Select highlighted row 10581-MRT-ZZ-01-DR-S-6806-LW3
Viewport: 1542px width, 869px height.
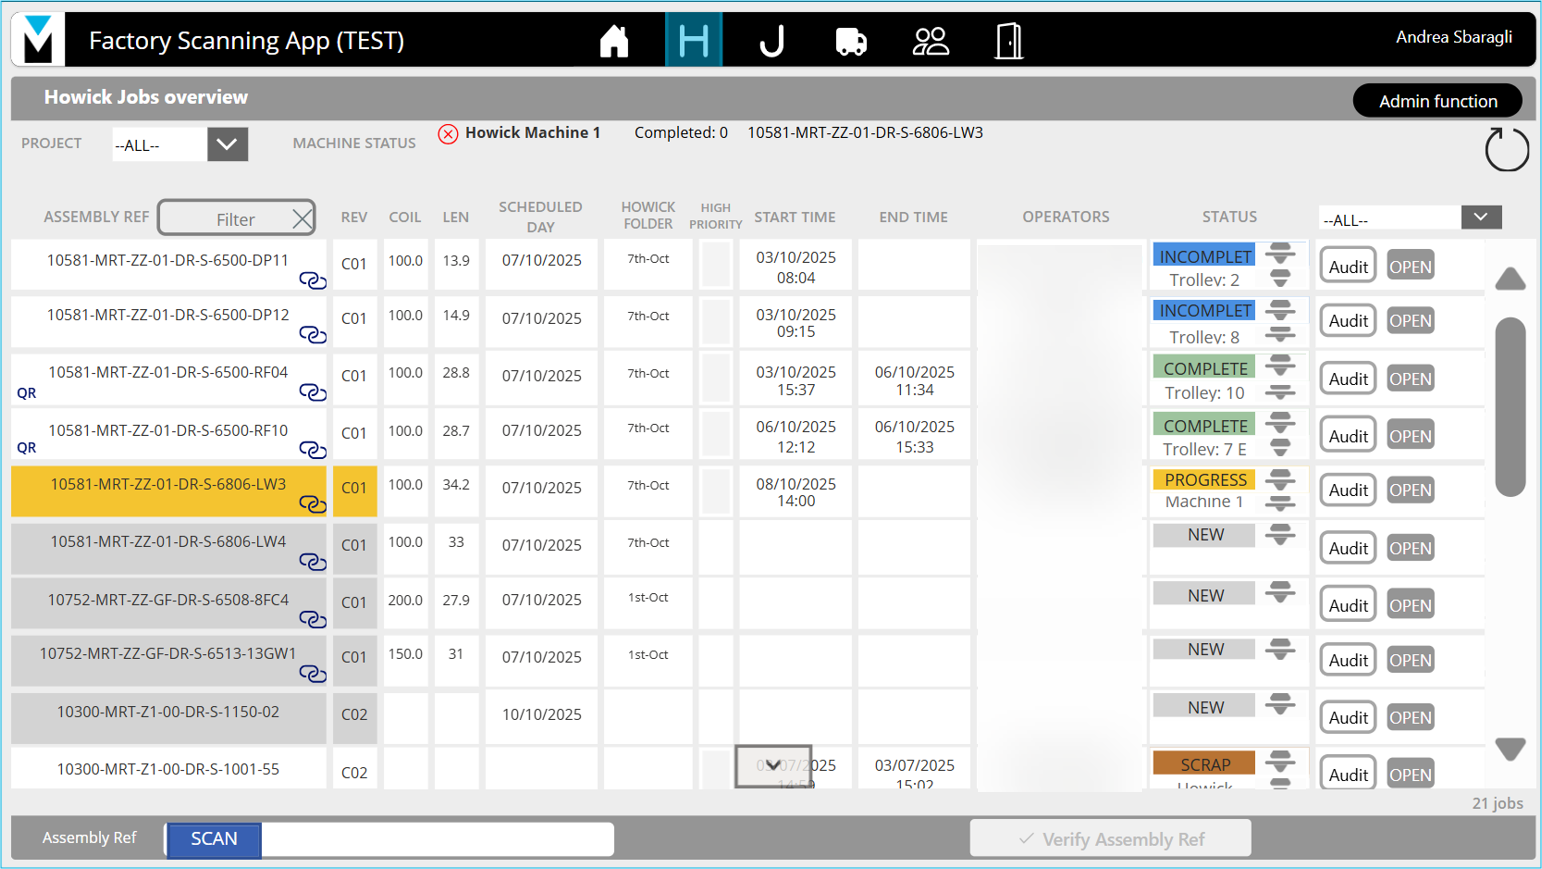click(x=168, y=491)
